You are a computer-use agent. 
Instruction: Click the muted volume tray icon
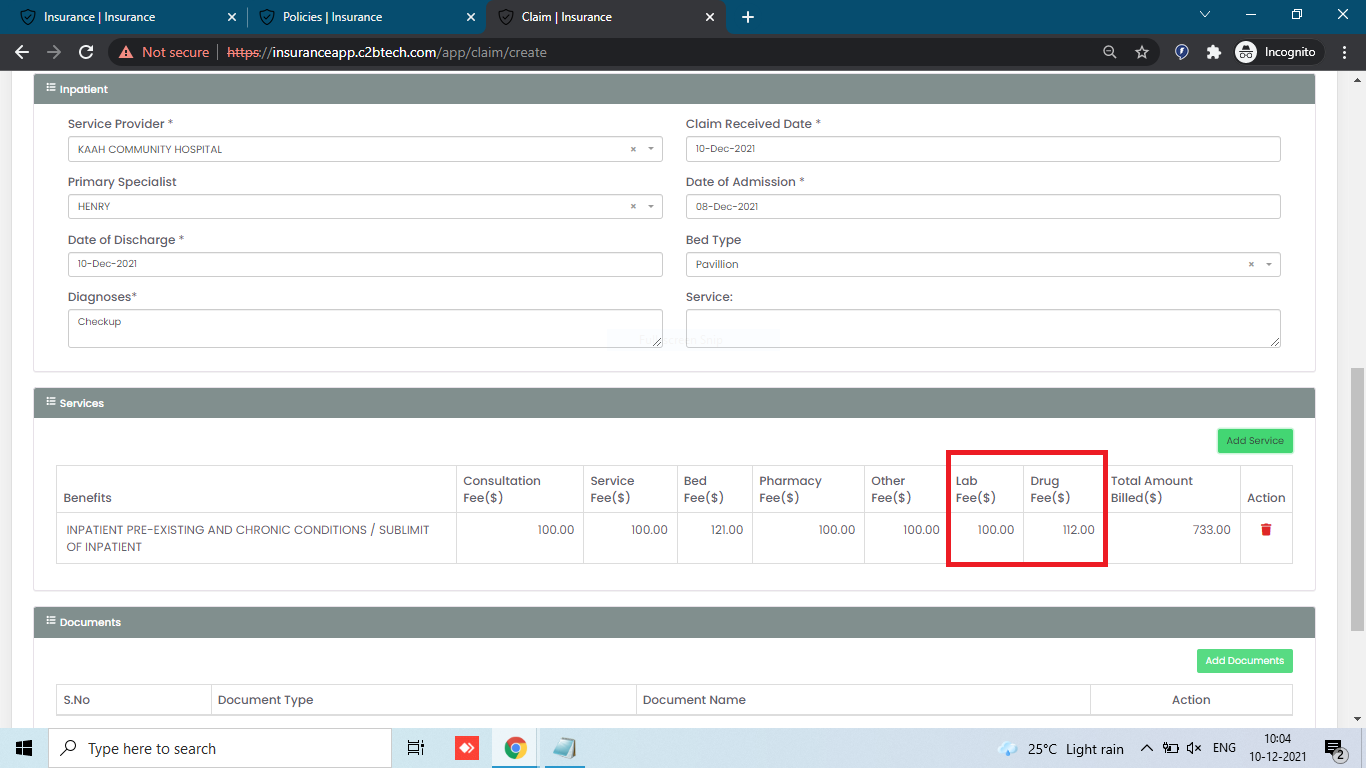(1194, 748)
